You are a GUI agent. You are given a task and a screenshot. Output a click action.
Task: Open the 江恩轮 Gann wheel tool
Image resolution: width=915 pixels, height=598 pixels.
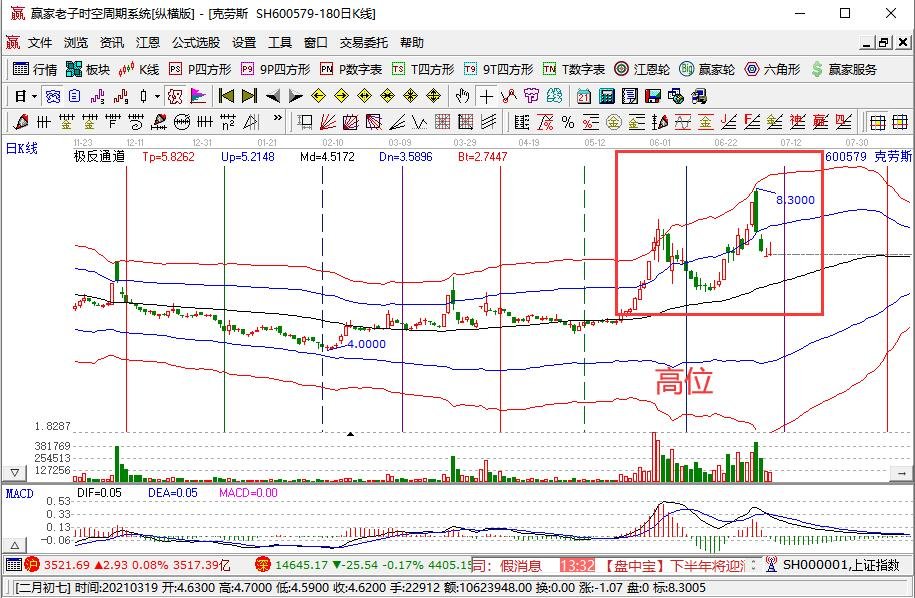tap(628, 70)
